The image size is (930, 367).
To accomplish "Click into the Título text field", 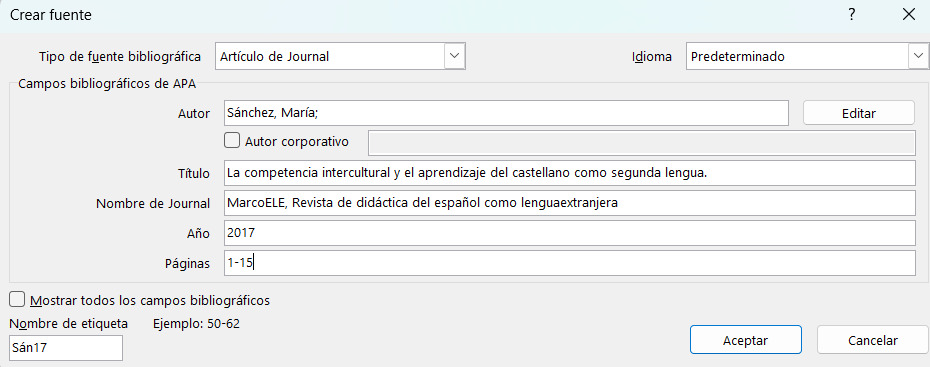I will click(570, 173).
